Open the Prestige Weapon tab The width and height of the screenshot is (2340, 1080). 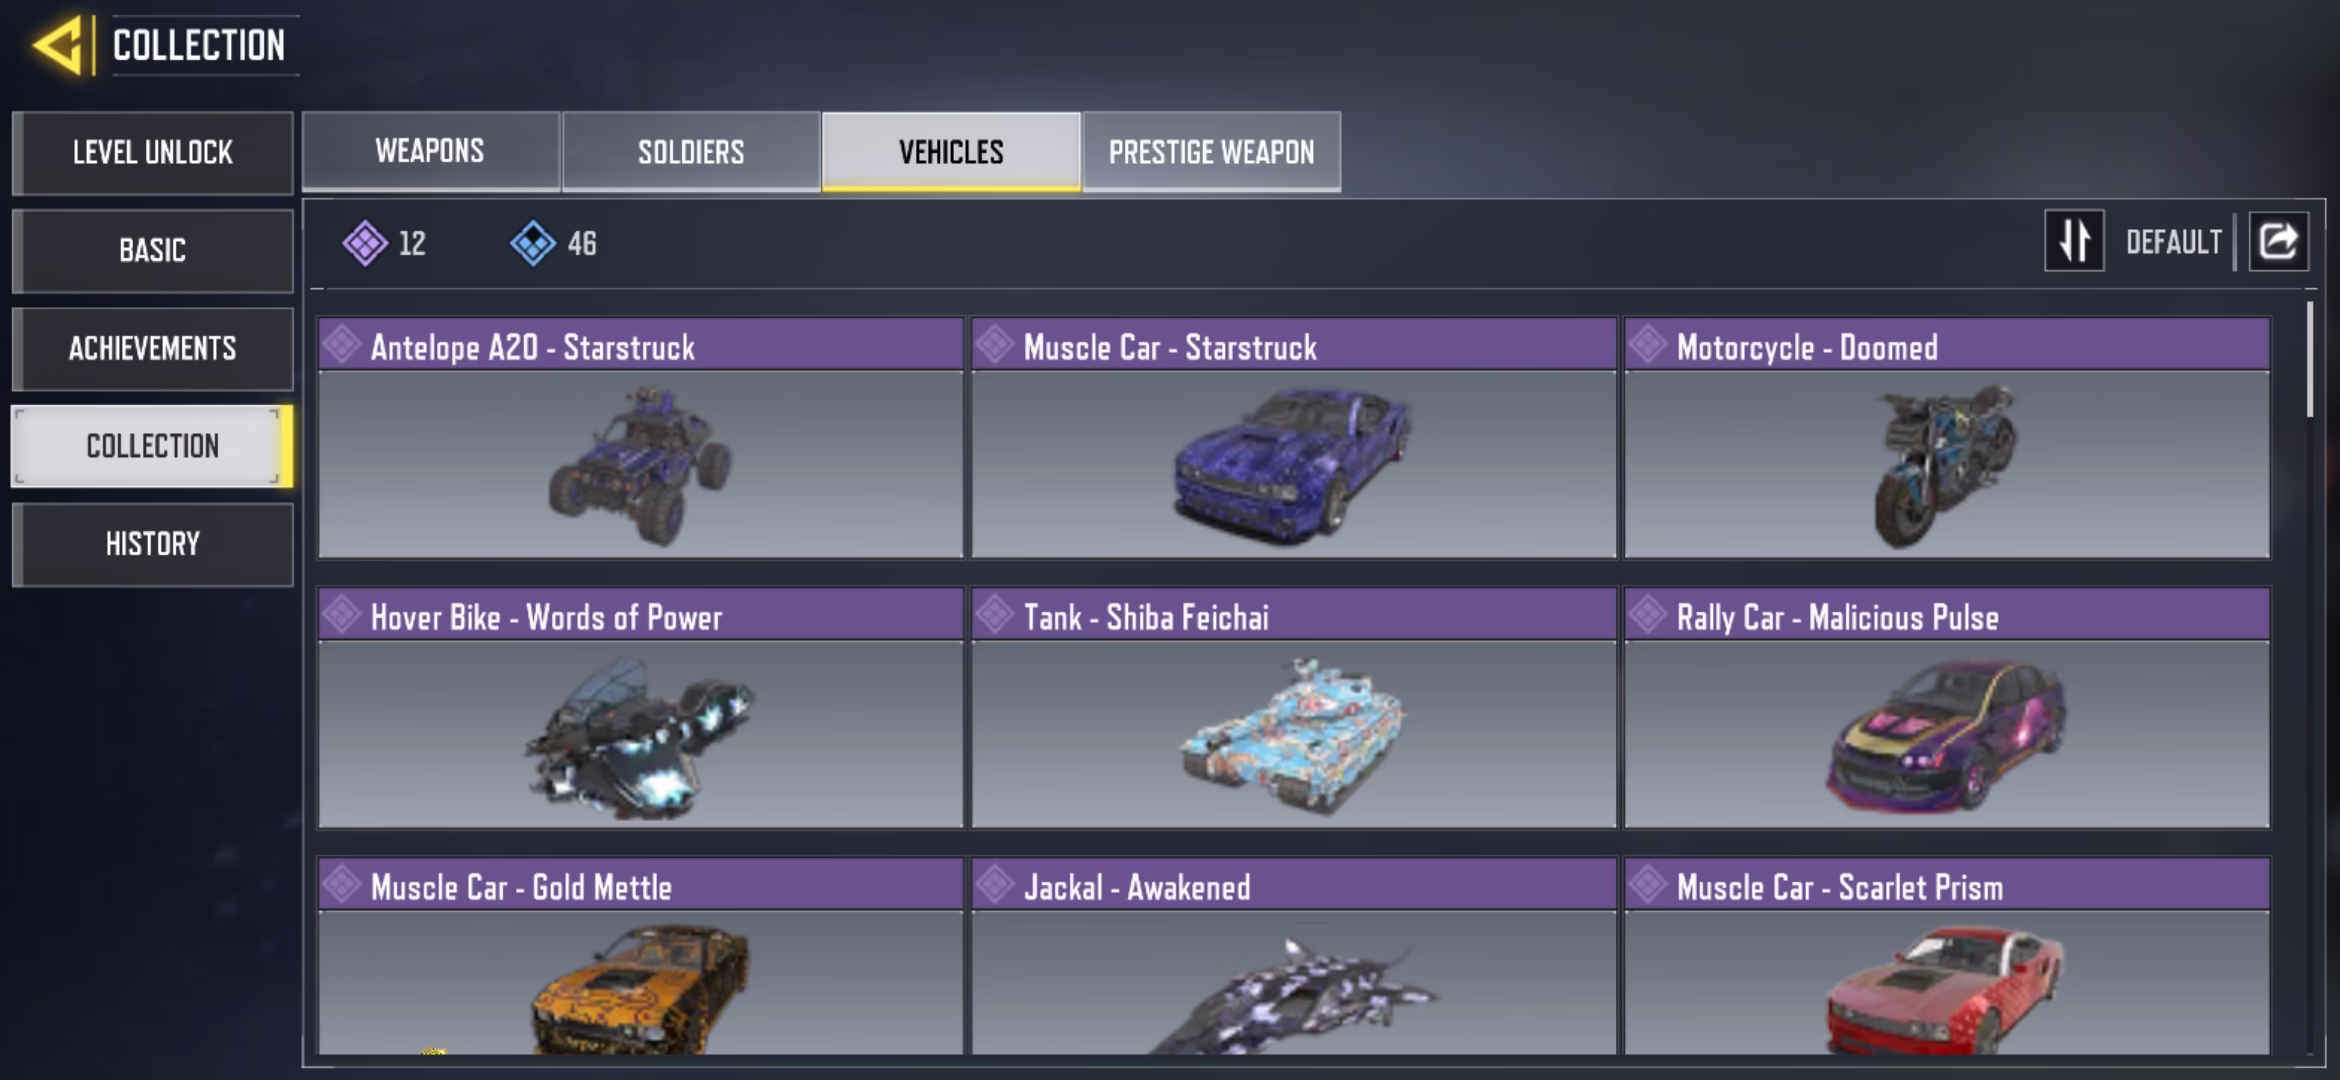tap(1212, 151)
